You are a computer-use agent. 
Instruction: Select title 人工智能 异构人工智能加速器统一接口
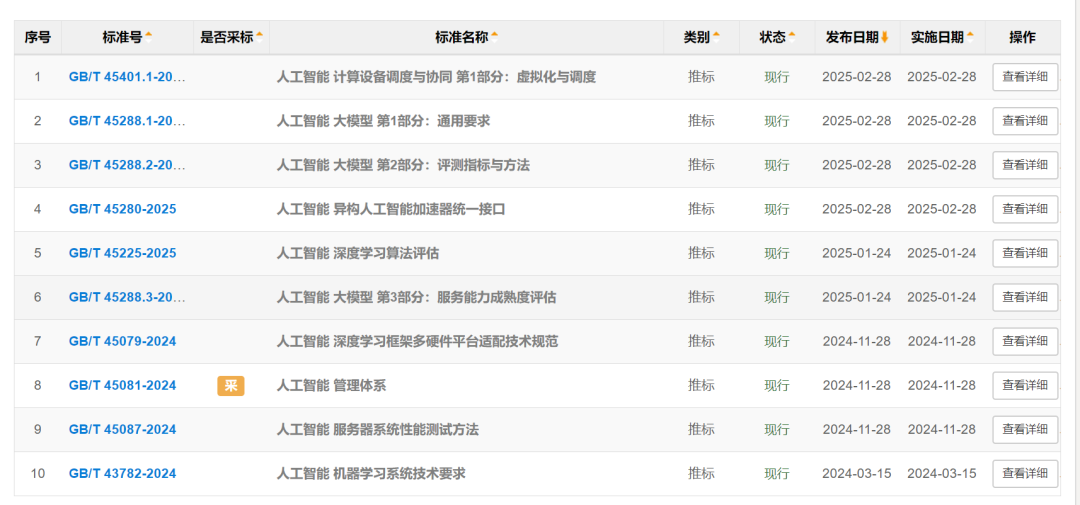(391, 209)
